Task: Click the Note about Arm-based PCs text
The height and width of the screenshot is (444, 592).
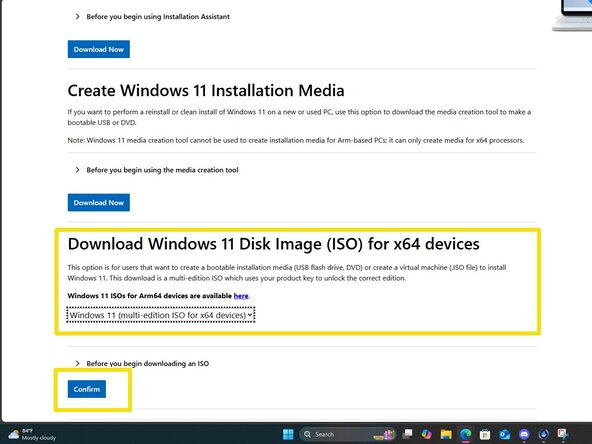Action: (x=296, y=140)
